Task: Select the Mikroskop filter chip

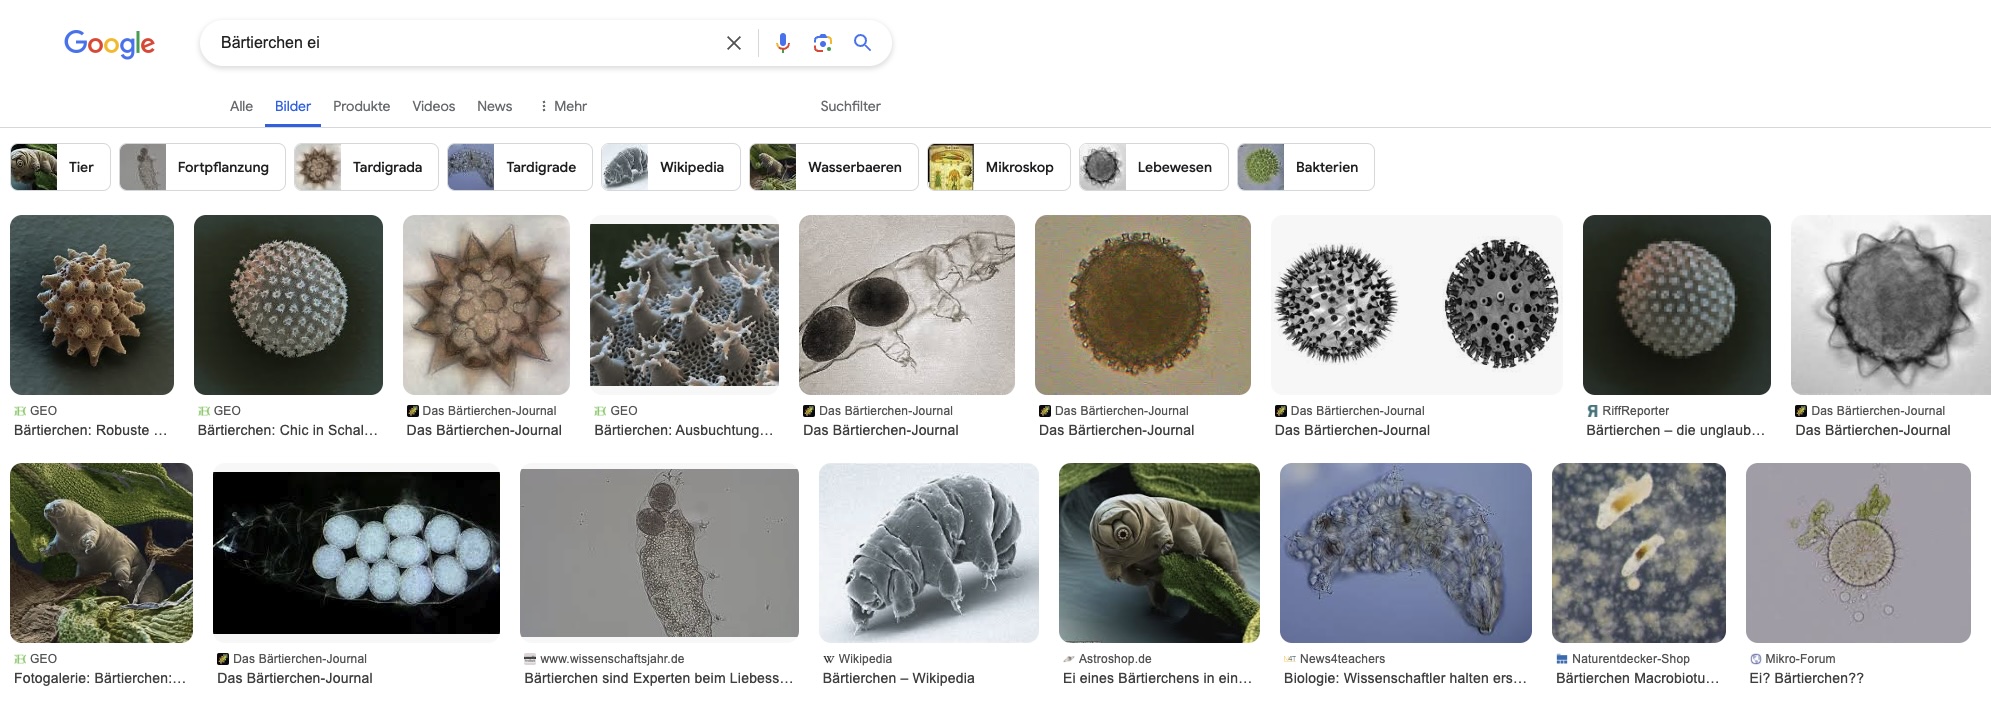Action: click(x=998, y=167)
